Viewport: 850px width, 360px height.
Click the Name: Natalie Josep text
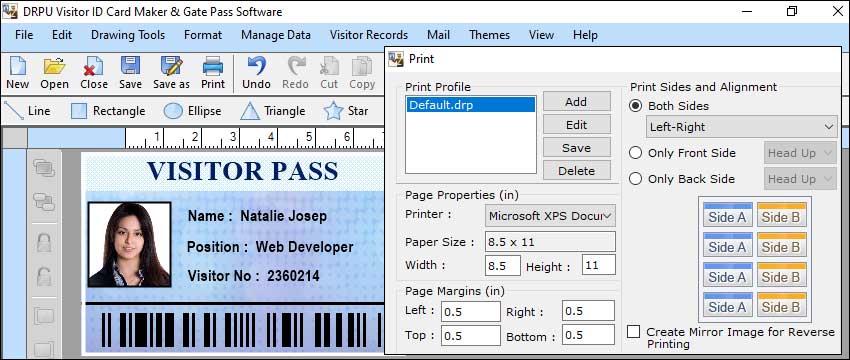[257, 216]
